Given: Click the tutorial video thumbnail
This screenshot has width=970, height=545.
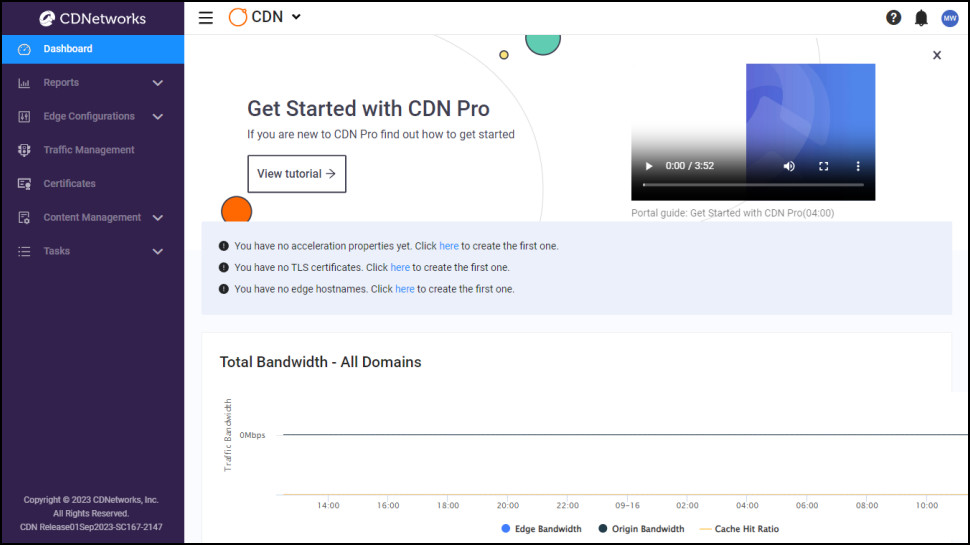Looking at the screenshot, I should click(753, 132).
